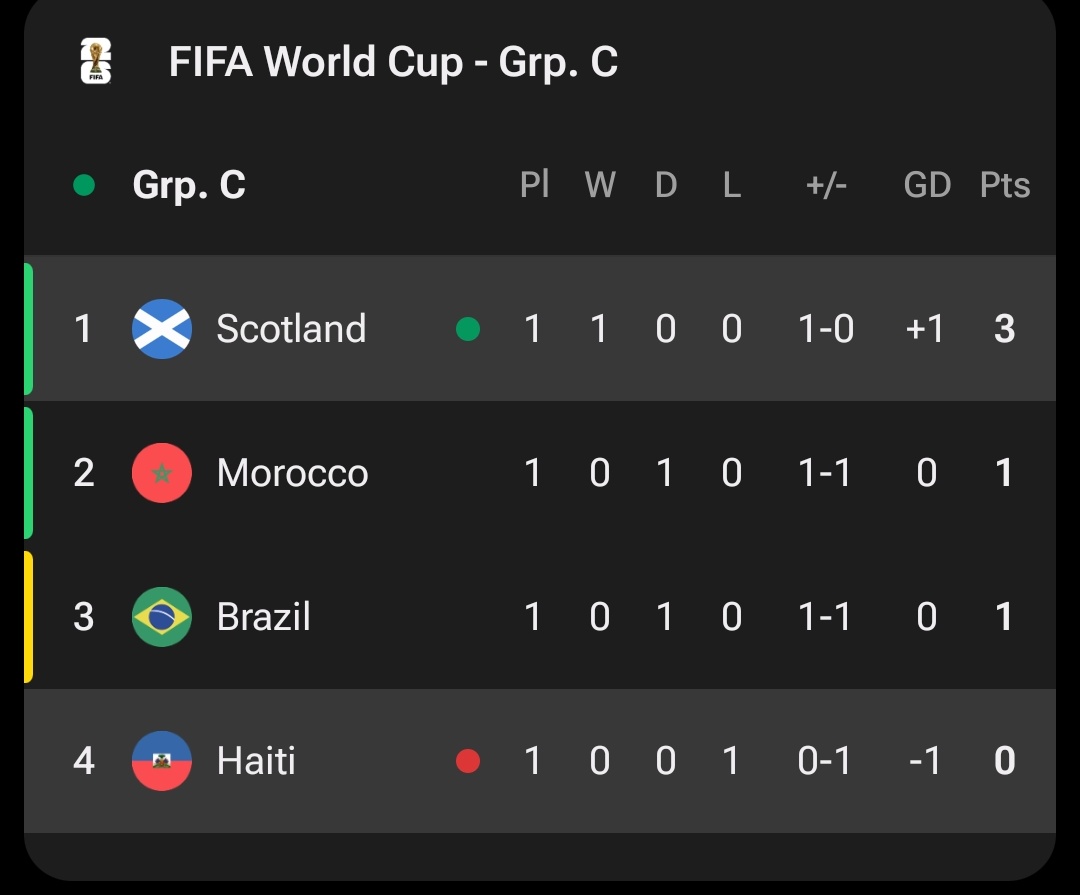This screenshot has width=1080, height=895.
Task: Tap the W column header
Action: point(600,185)
